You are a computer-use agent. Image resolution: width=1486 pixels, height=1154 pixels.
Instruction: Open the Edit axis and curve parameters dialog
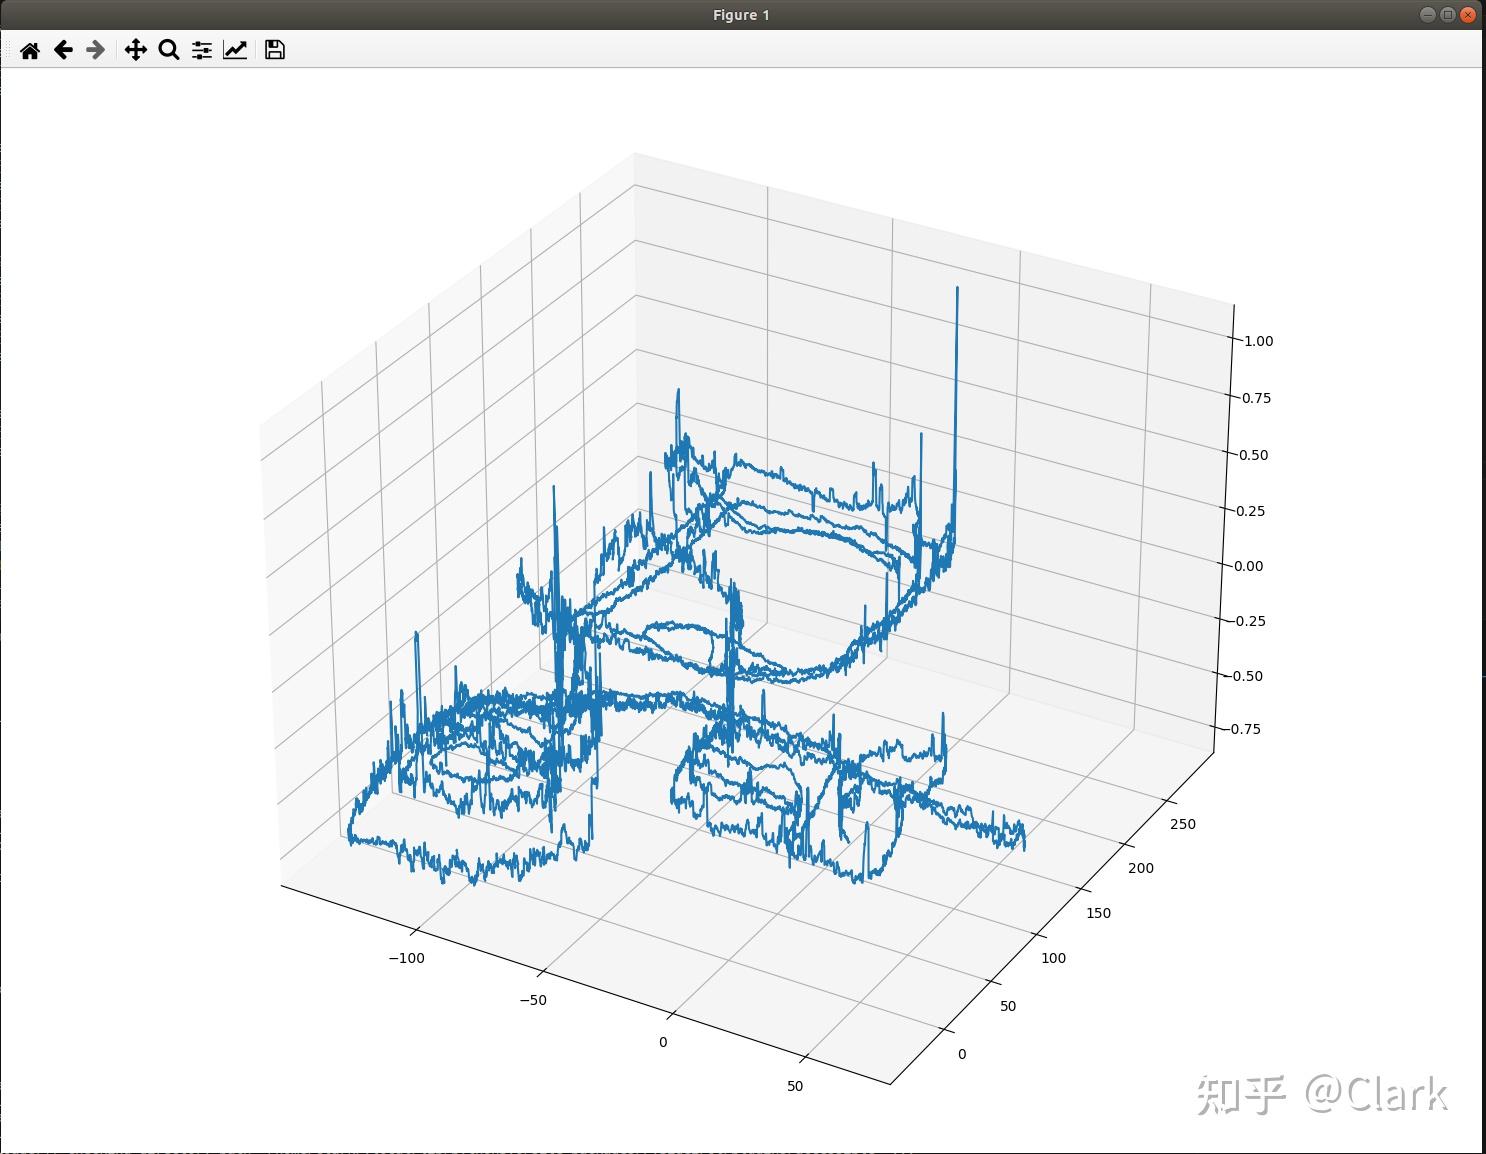pyautogui.click(x=235, y=50)
